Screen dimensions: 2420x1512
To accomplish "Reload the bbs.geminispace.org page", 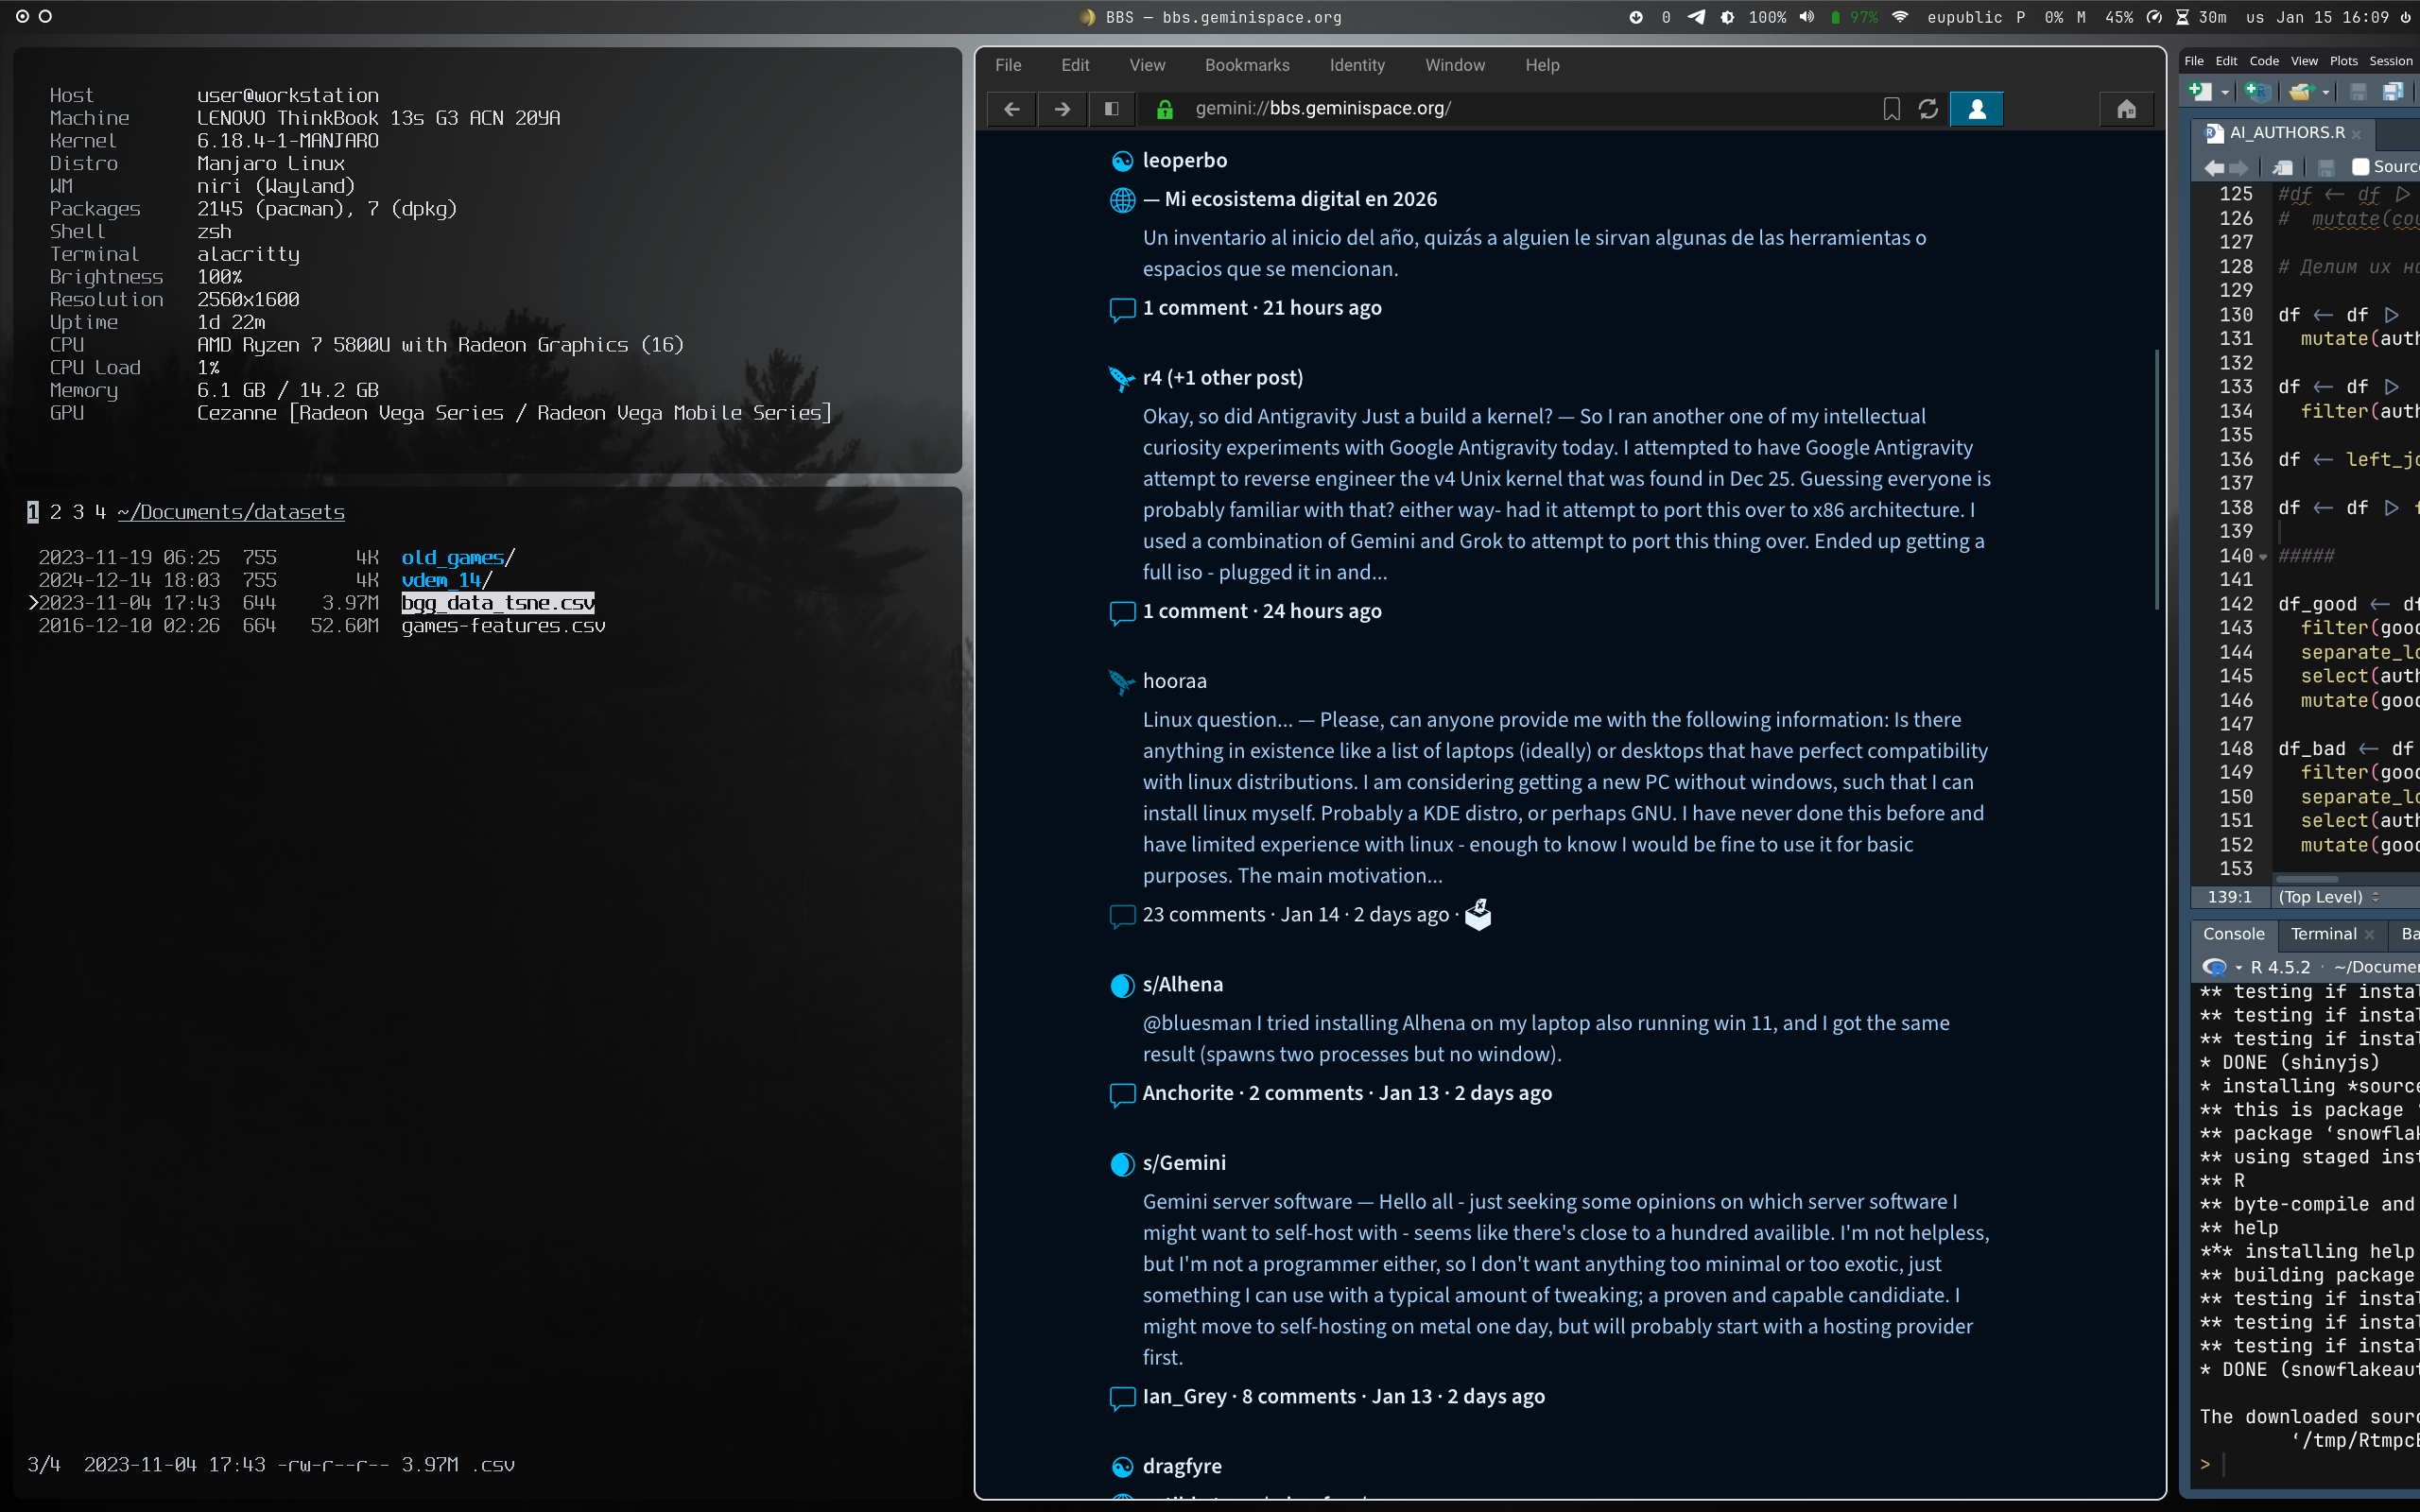I will coord(1928,109).
